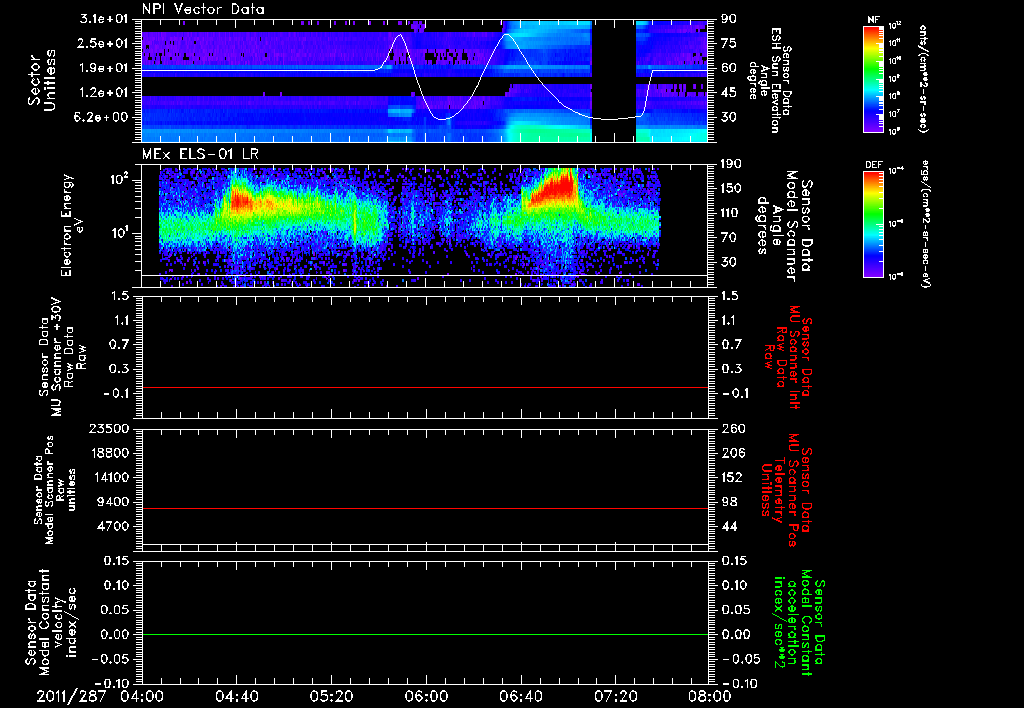Viewport: 1024px width, 708px height.
Task: Click the 'Sector Unitless' axis title
Action: pyautogui.click(x=41, y=80)
